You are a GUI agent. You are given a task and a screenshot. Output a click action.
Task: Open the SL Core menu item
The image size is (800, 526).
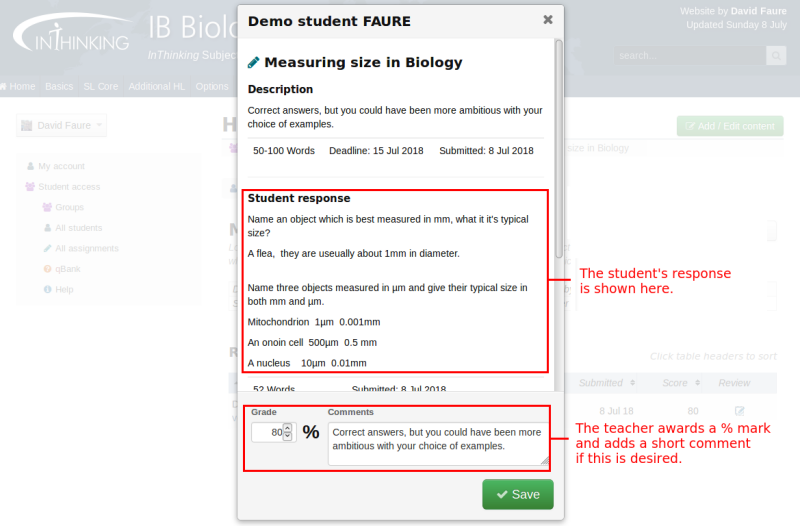[x=100, y=87]
